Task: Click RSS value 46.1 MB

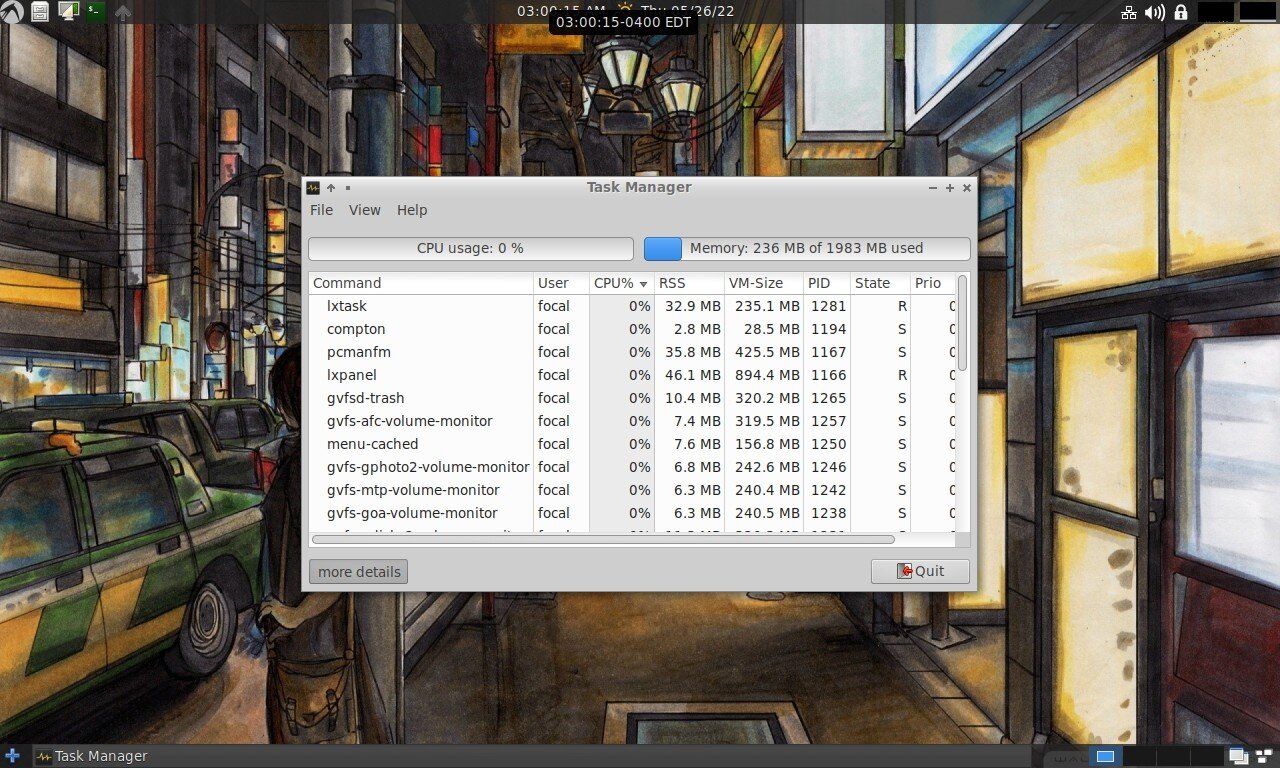Action: 693,375
